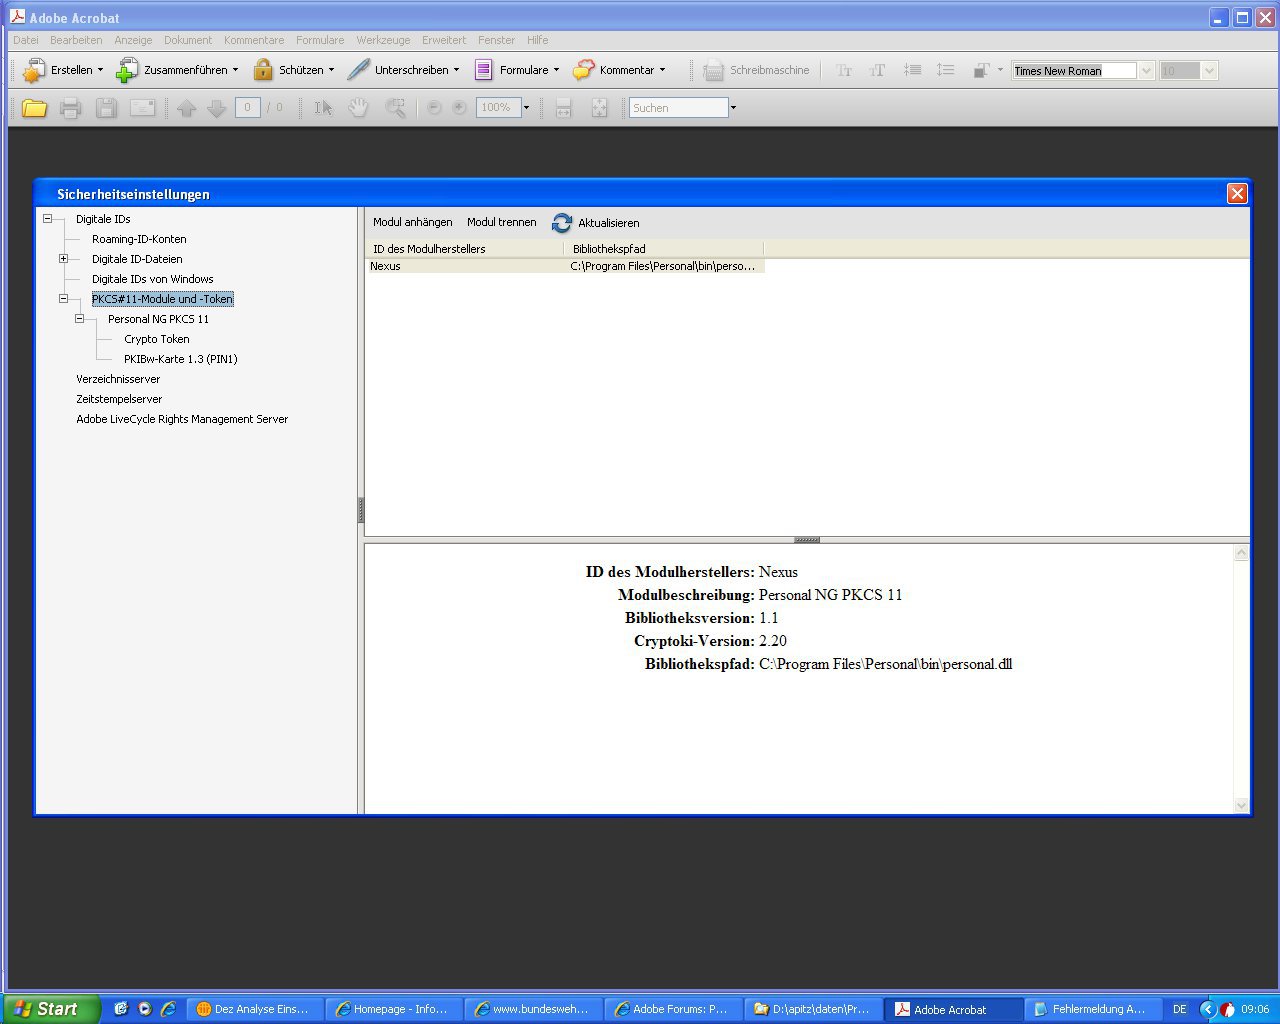Click the Kommentar speech bubble icon
Image resolution: width=1280 pixels, height=1024 pixels.
coord(584,70)
